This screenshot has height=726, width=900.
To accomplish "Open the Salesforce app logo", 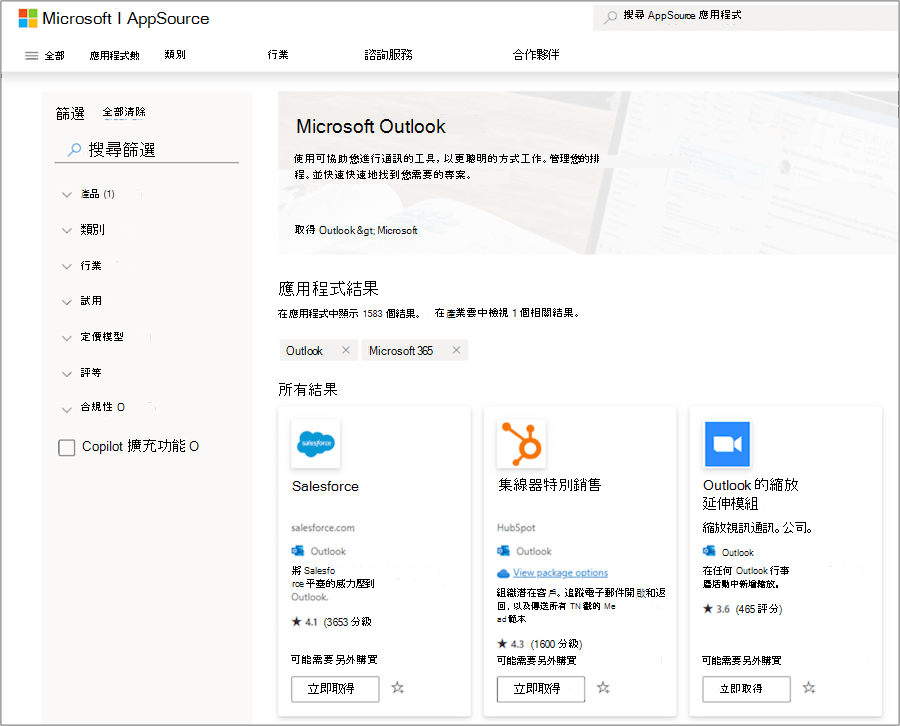I will pos(316,444).
